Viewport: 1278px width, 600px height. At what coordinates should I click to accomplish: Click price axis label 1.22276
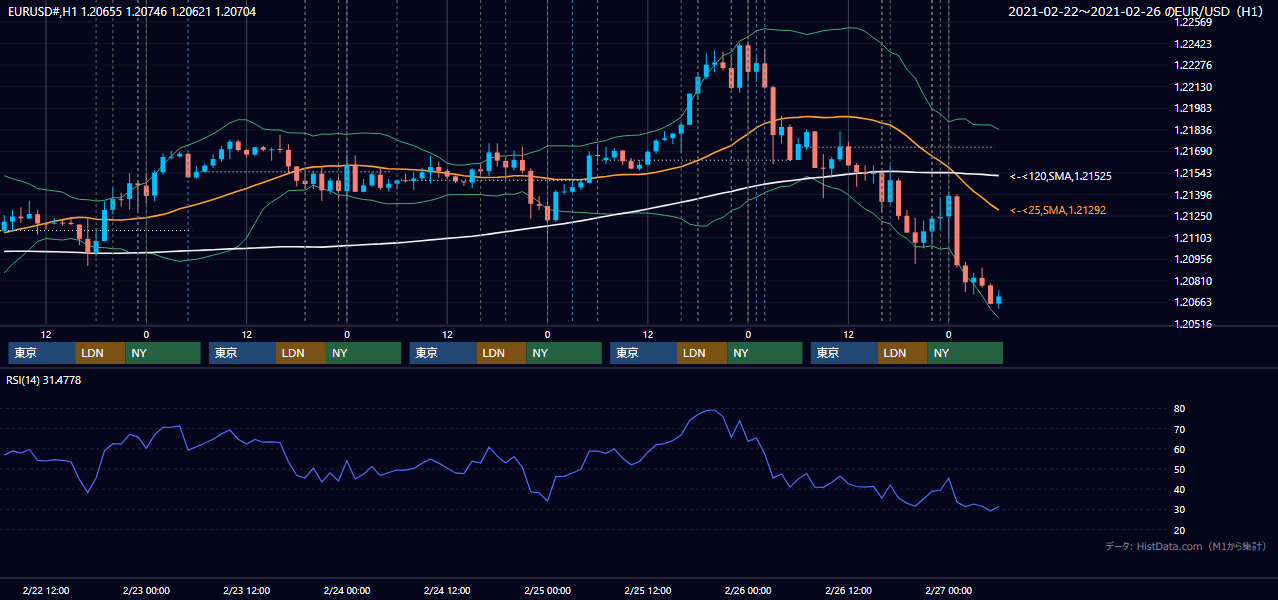(x=1193, y=66)
